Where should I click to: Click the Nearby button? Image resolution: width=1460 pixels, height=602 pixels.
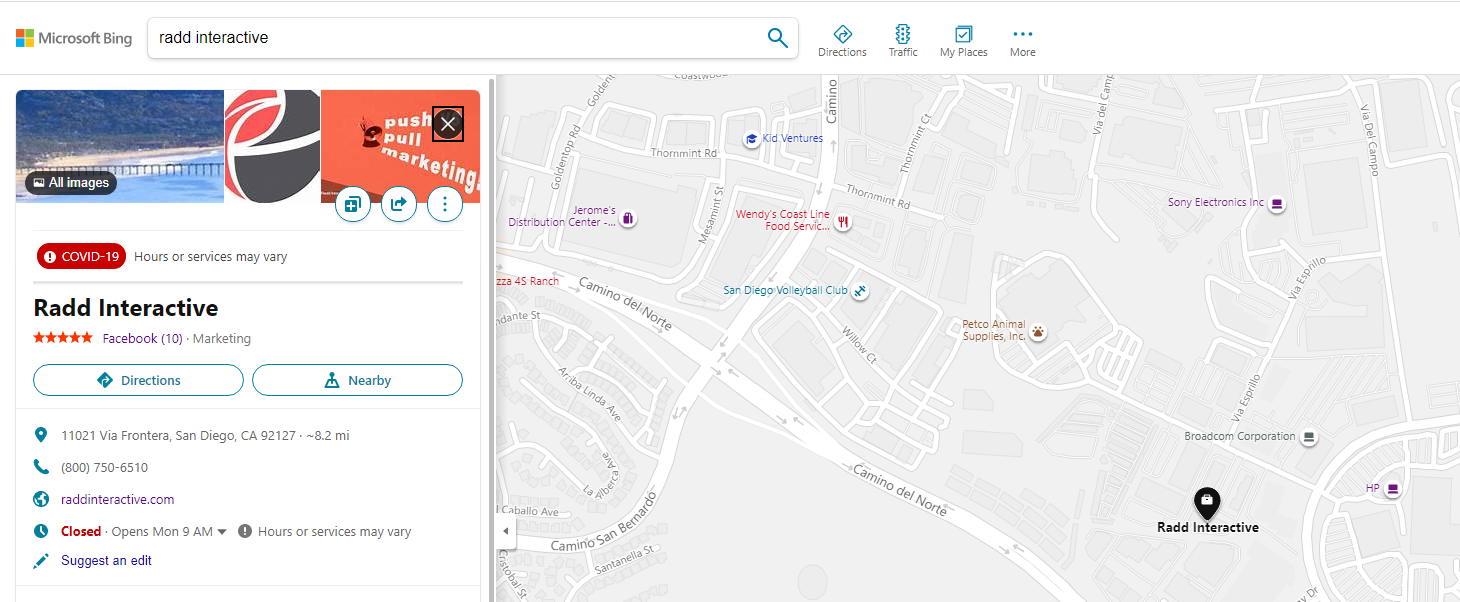pos(357,380)
